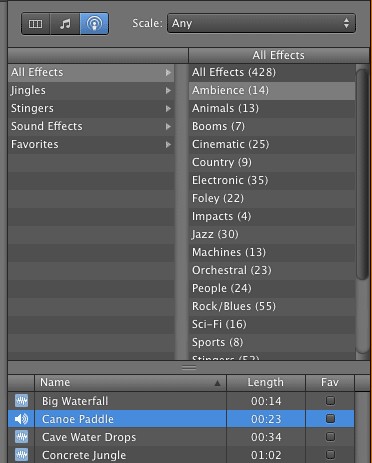Click waveform icon for Concrete Jungle
This screenshot has width=372, height=463.
pyautogui.click(x=22, y=455)
